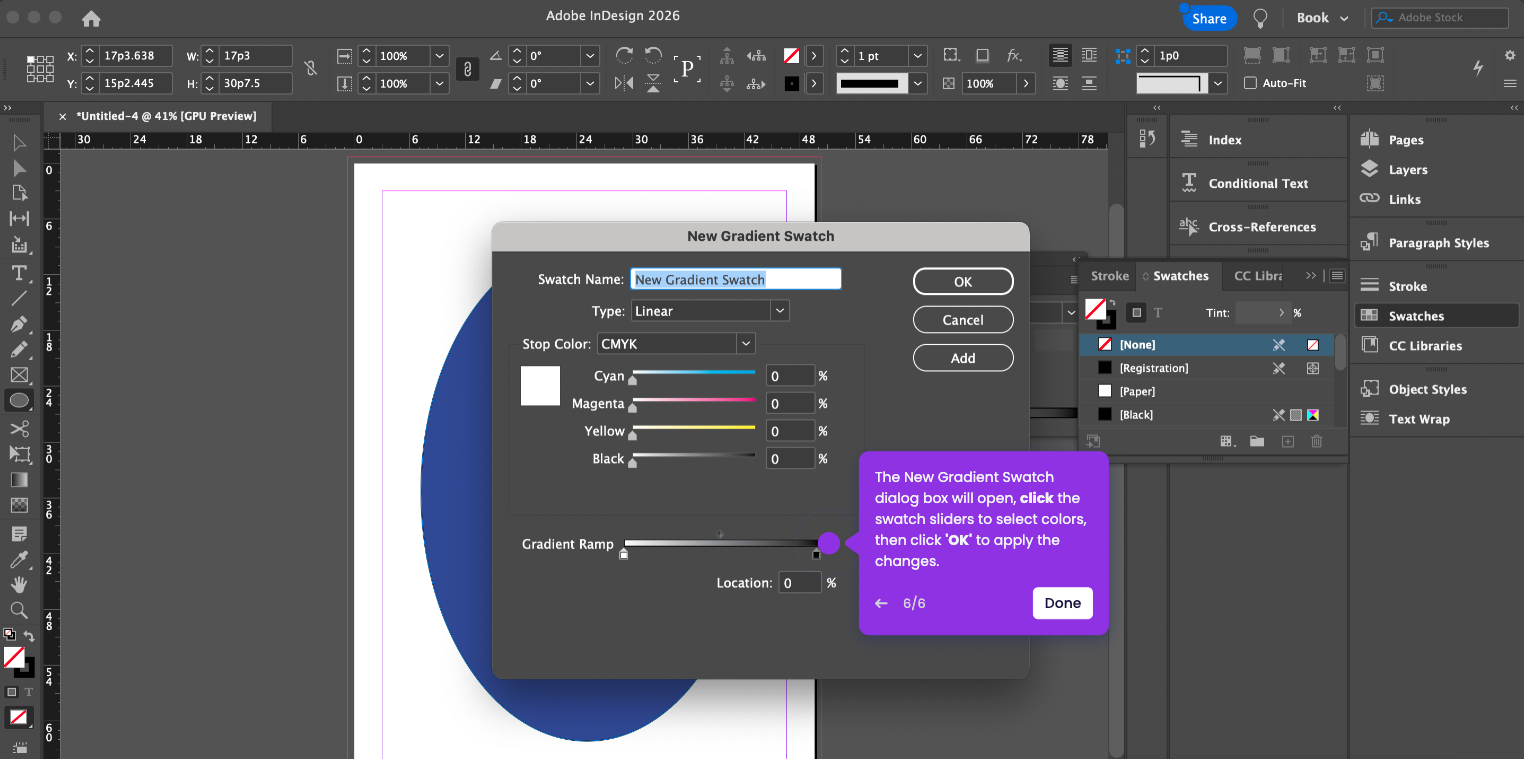The width and height of the screenshot is (1524, 759).
Task: Click the Cyan slider track
Action: coord(693,372)
